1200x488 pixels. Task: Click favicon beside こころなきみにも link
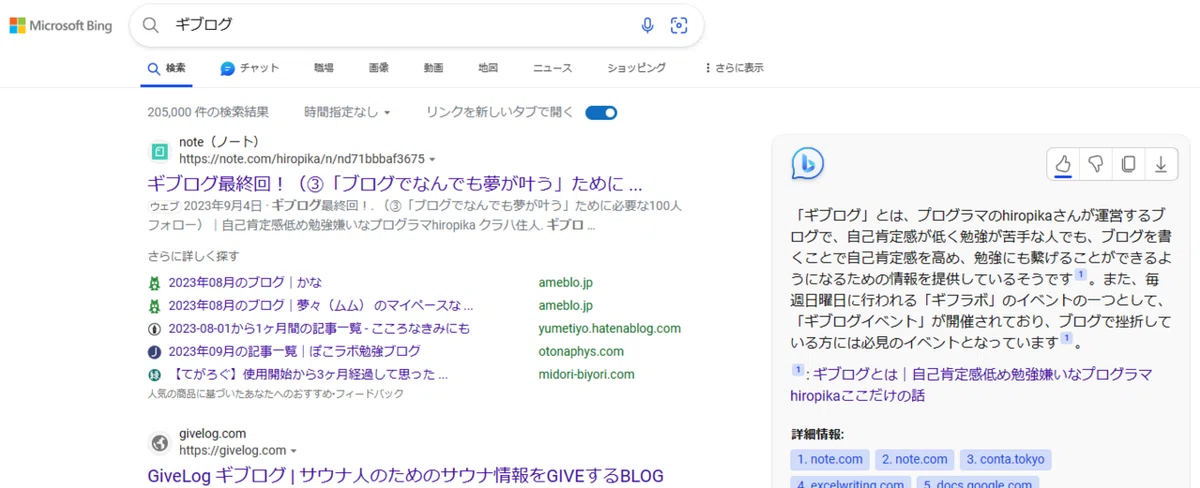coord(155,329)
